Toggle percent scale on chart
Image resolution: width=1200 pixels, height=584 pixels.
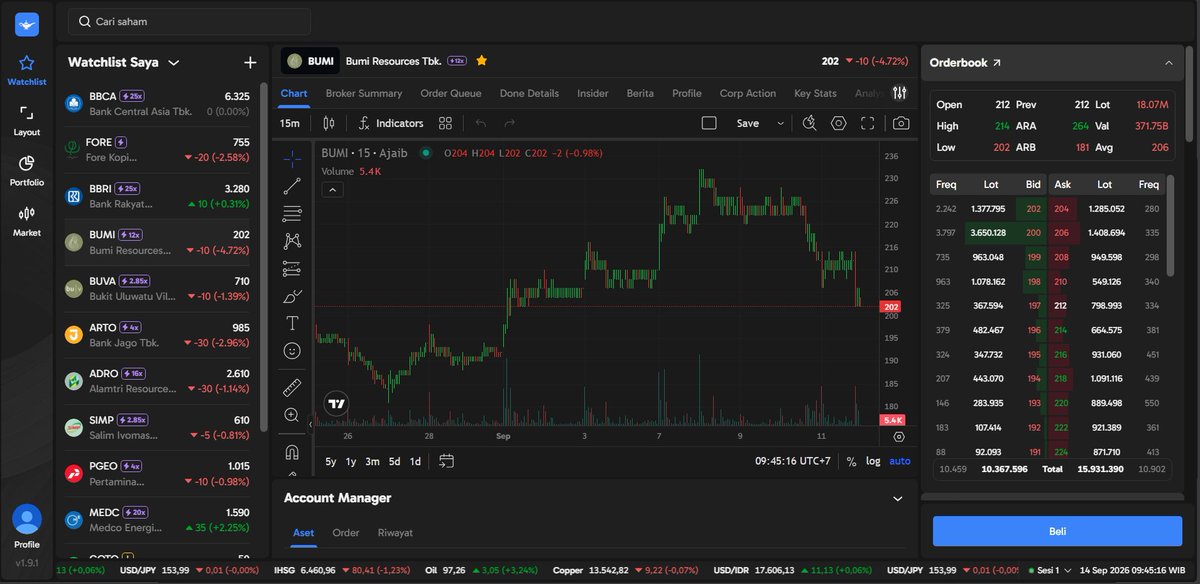coord(851,461)
